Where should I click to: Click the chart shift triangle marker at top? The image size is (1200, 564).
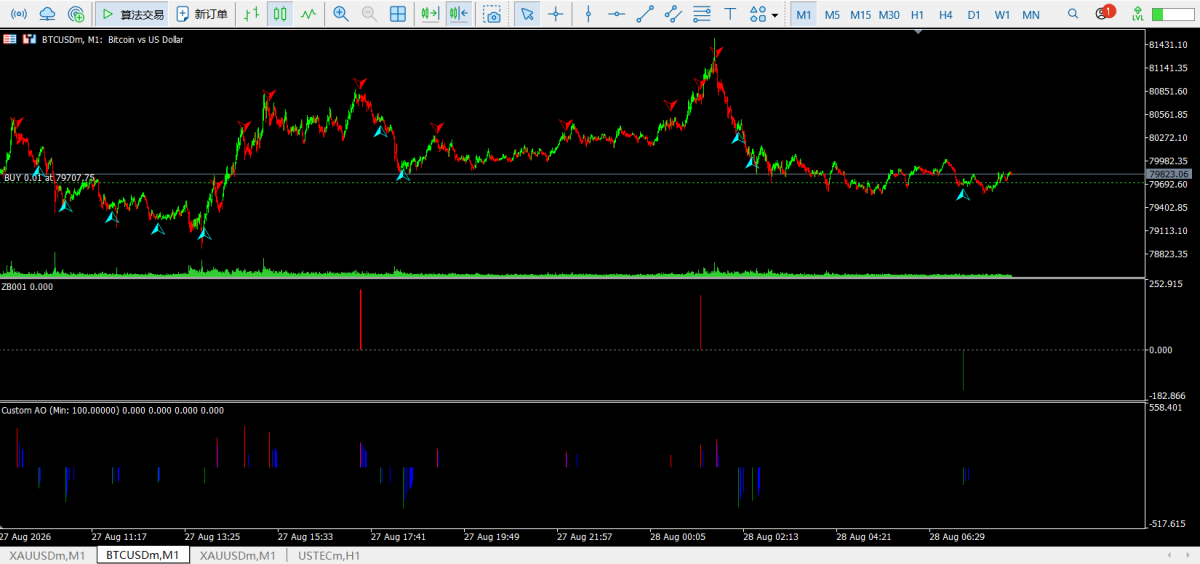tap(920, 32)
